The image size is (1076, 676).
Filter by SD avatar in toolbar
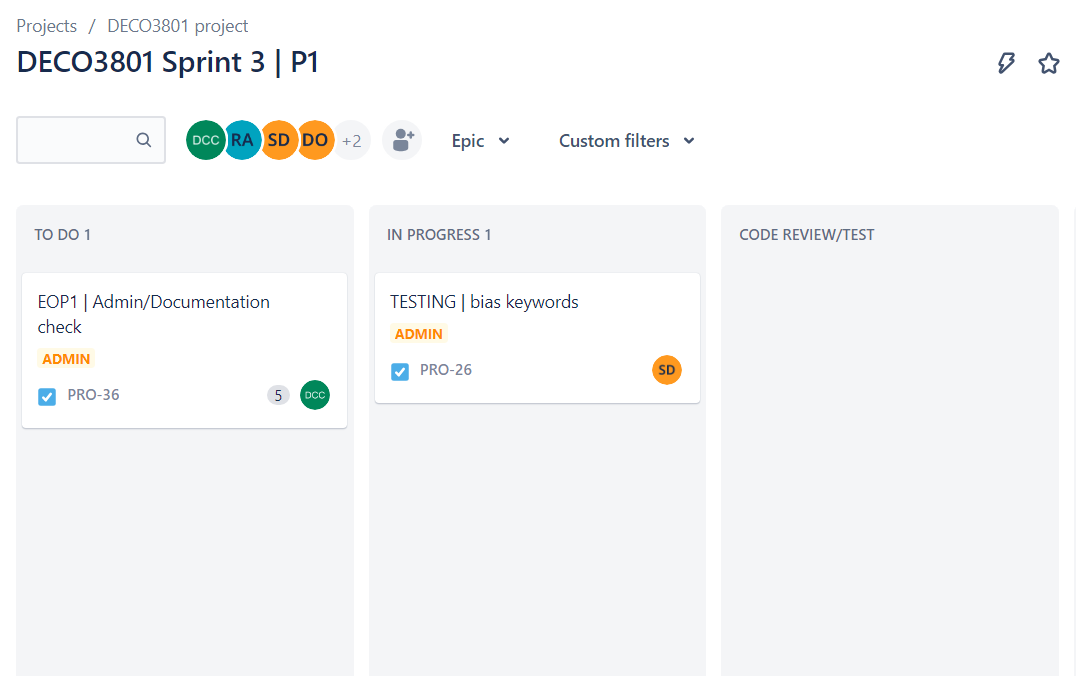(x=279, y=140)
